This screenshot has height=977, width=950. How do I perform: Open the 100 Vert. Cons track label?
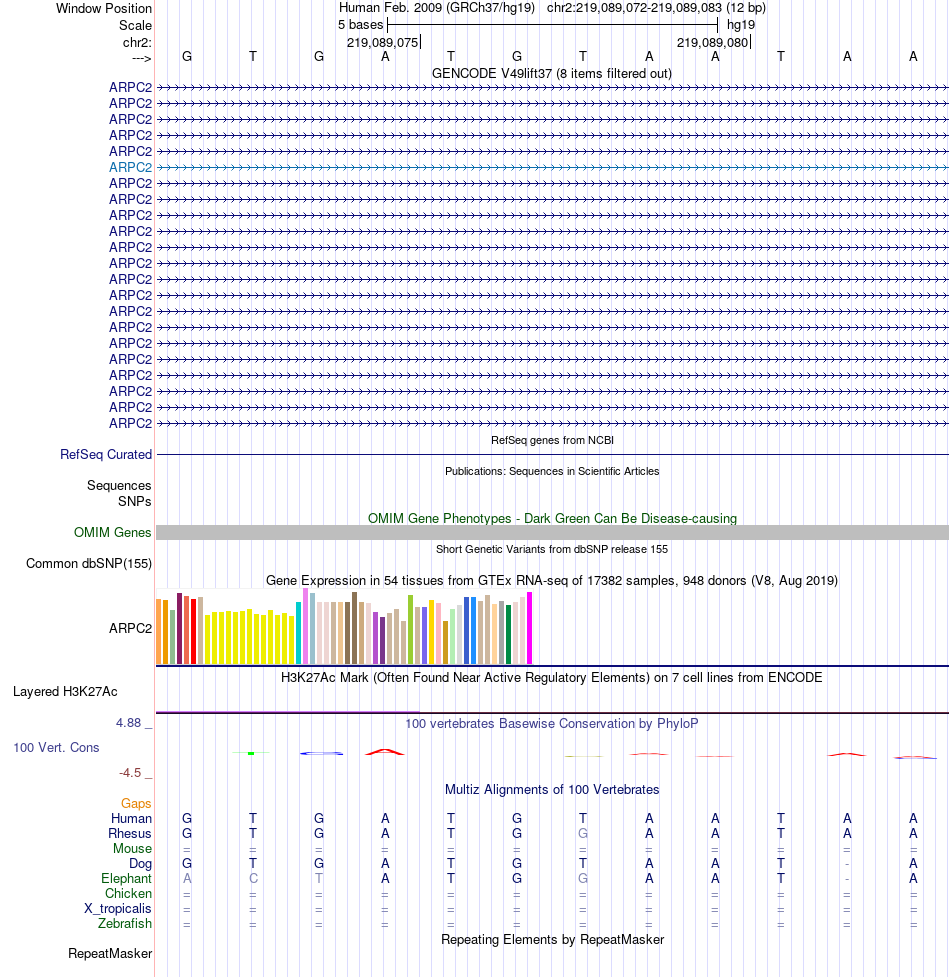56,747
